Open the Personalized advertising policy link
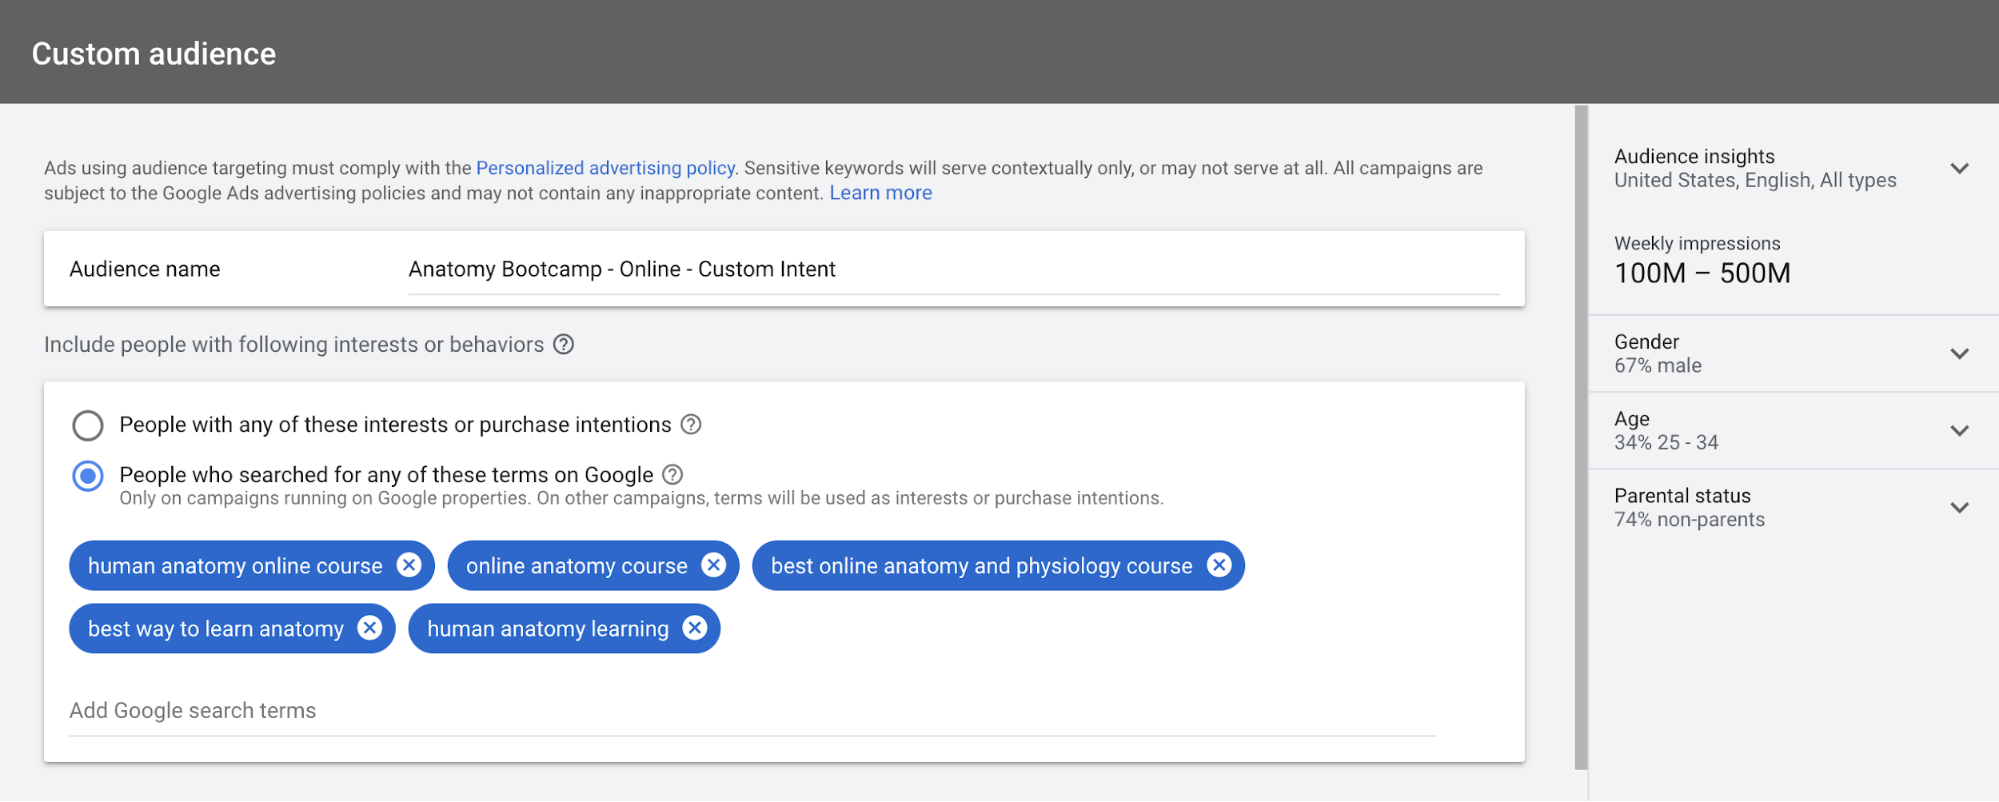The width and height of the screenshot is (1999, 802). (x=605, y=168)
